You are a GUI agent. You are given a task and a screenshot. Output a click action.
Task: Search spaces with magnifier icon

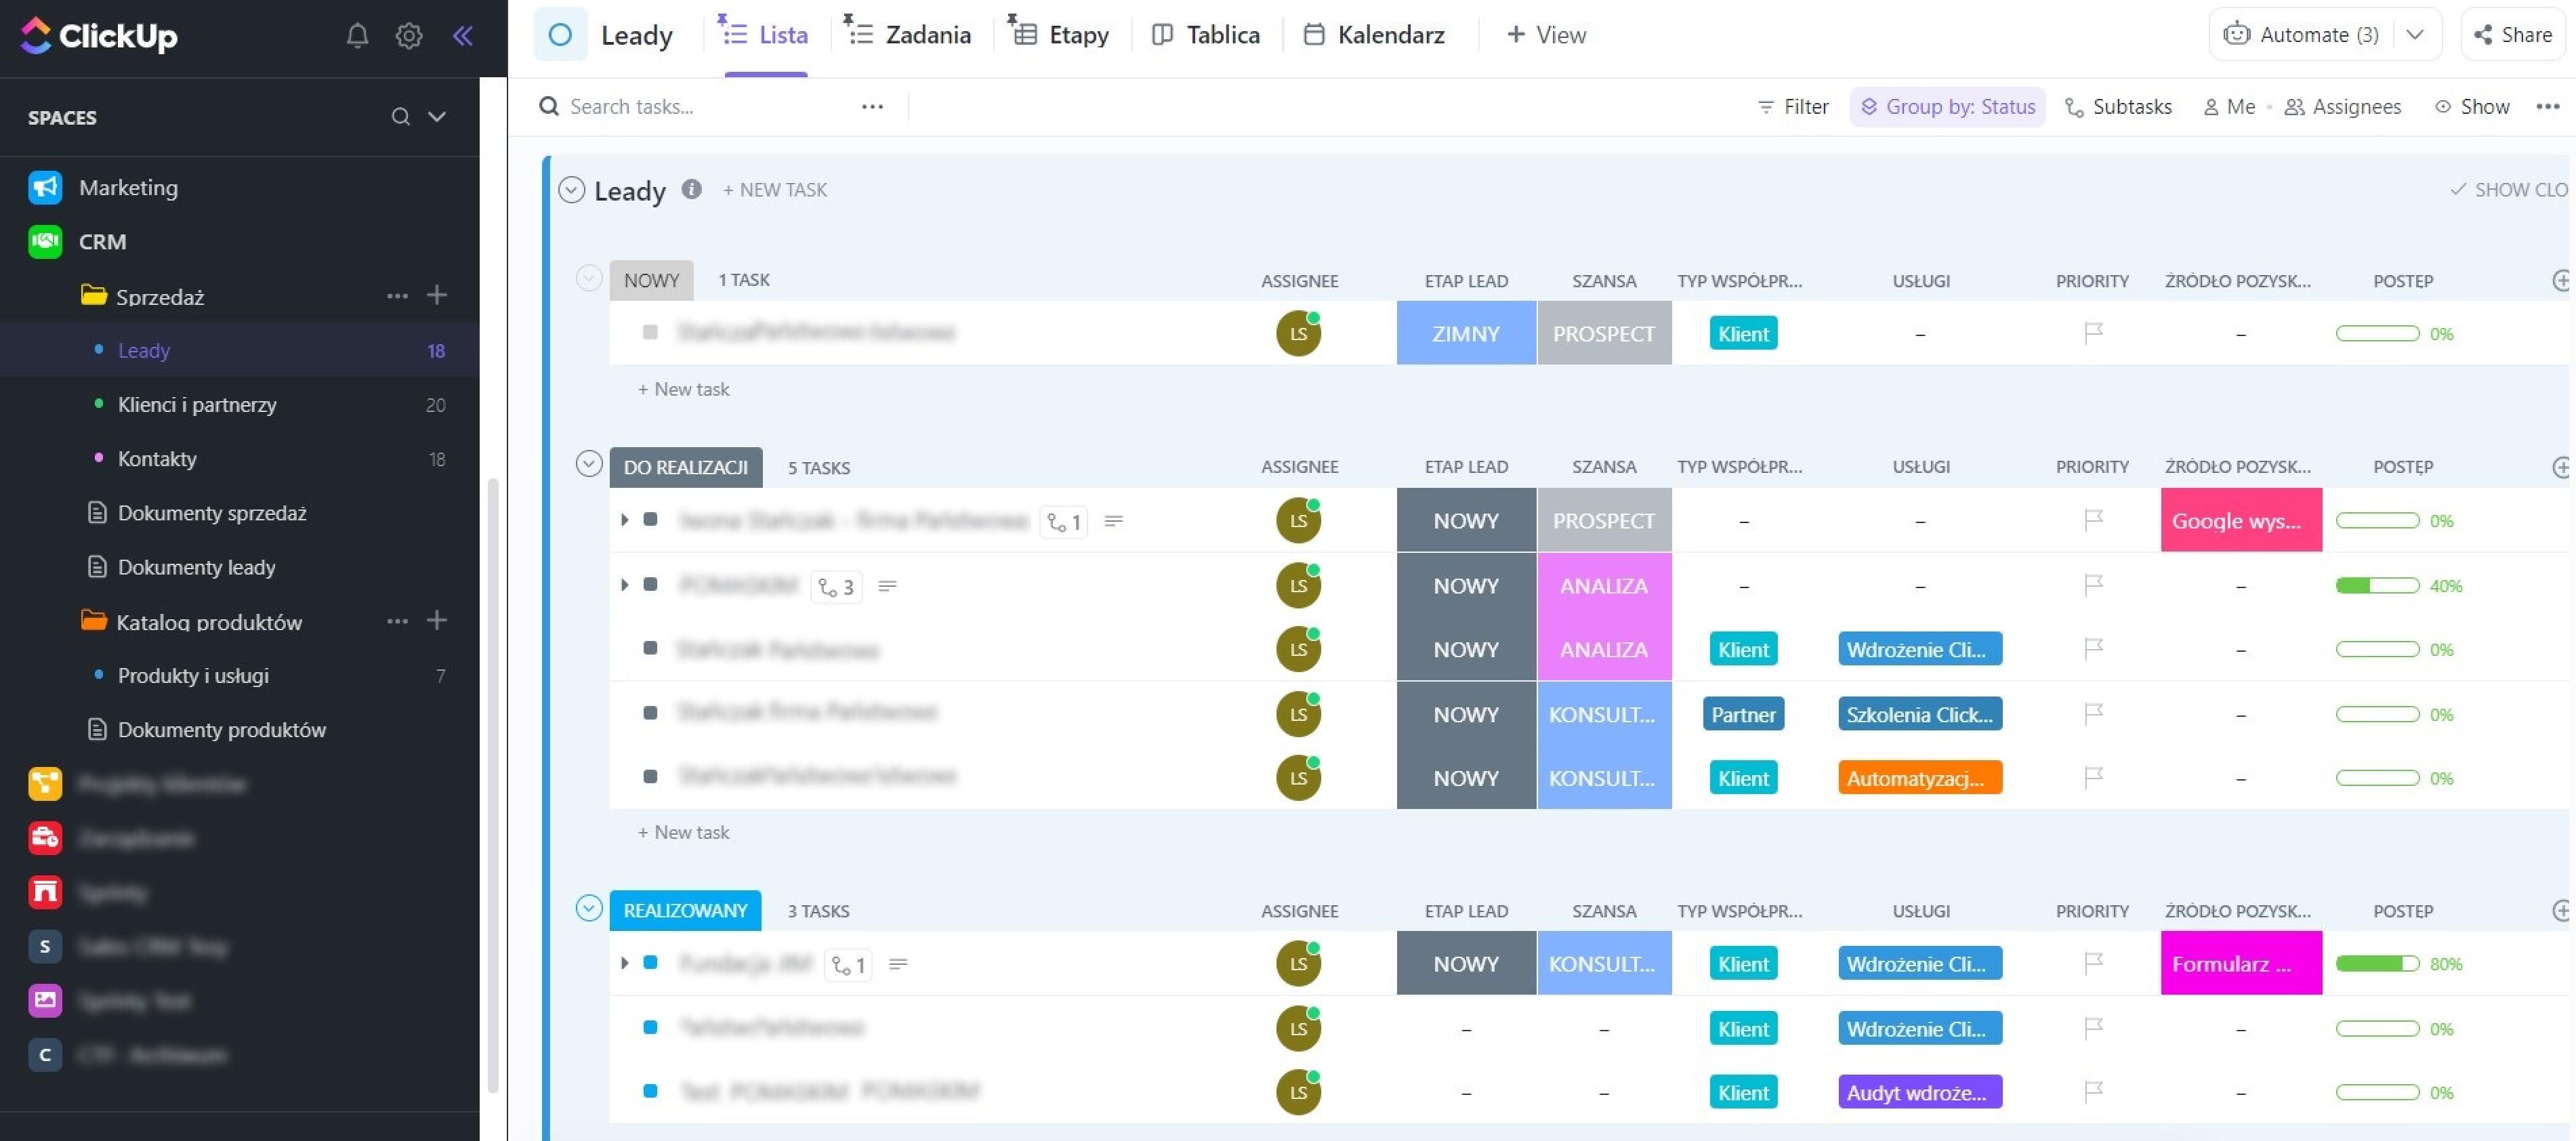click(x=400, y=117)
